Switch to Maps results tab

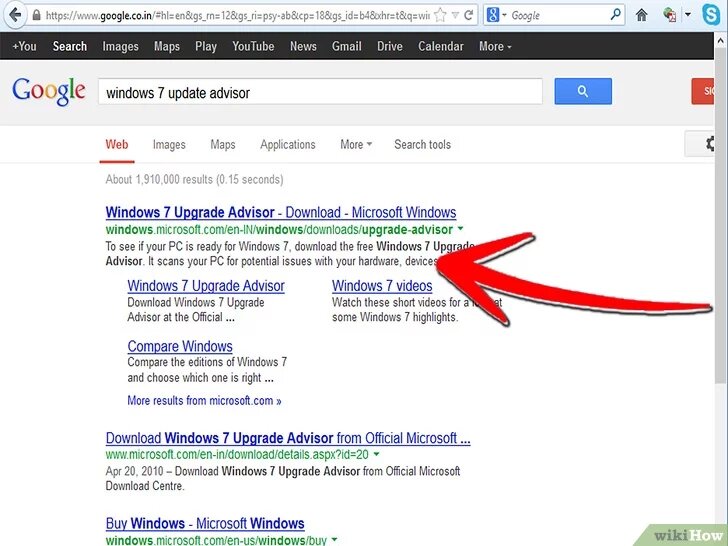tap(223, 145)
